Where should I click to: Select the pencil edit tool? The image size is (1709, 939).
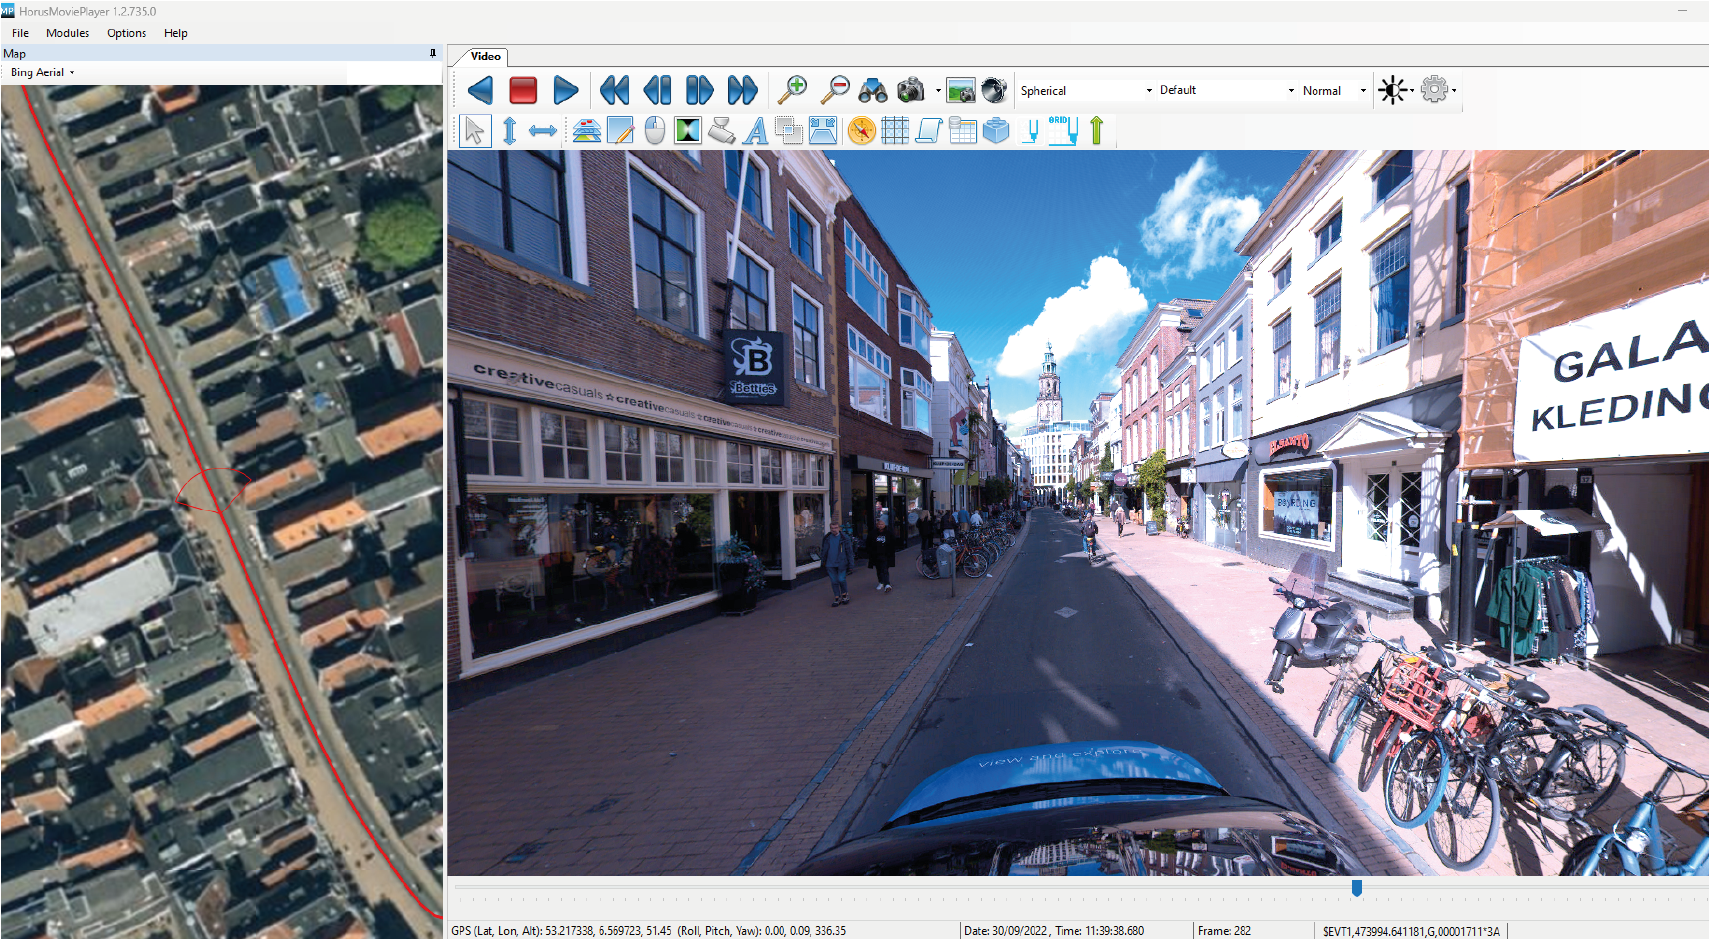point(621,130)
